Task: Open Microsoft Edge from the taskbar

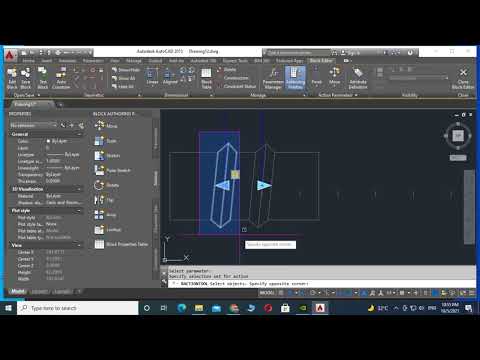Action: [182, 308]
